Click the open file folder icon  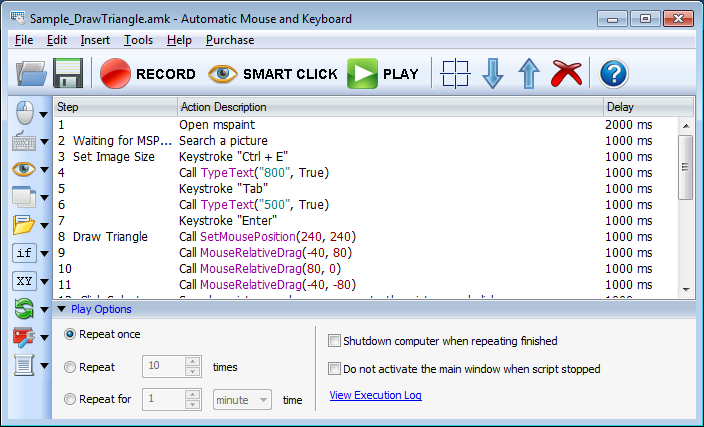pyautogui.click(x=31, y=74)
